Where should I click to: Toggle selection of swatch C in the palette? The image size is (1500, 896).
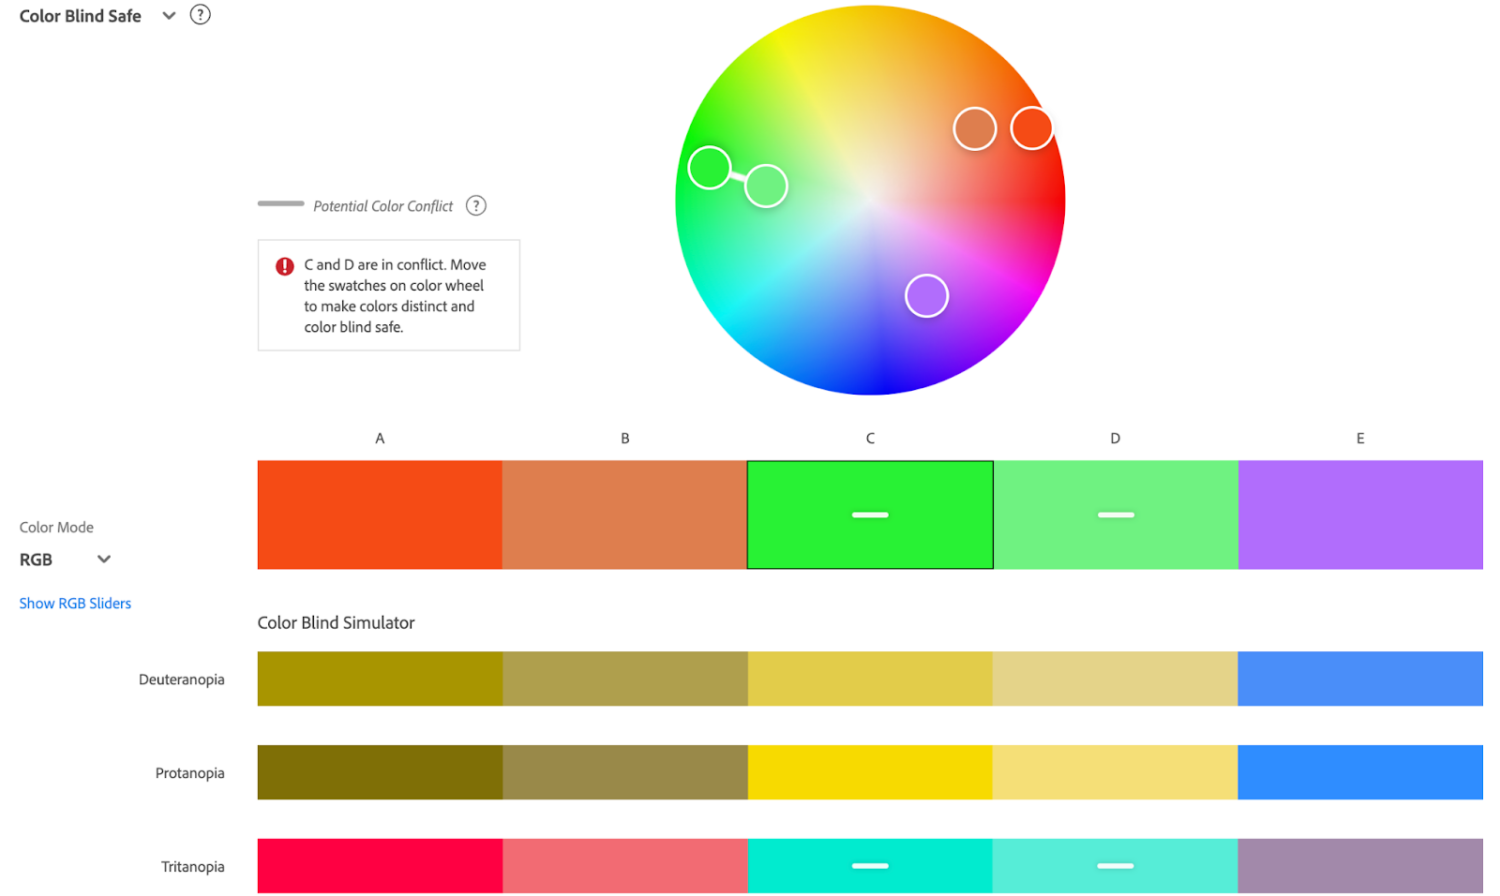[x=869, y=514]
